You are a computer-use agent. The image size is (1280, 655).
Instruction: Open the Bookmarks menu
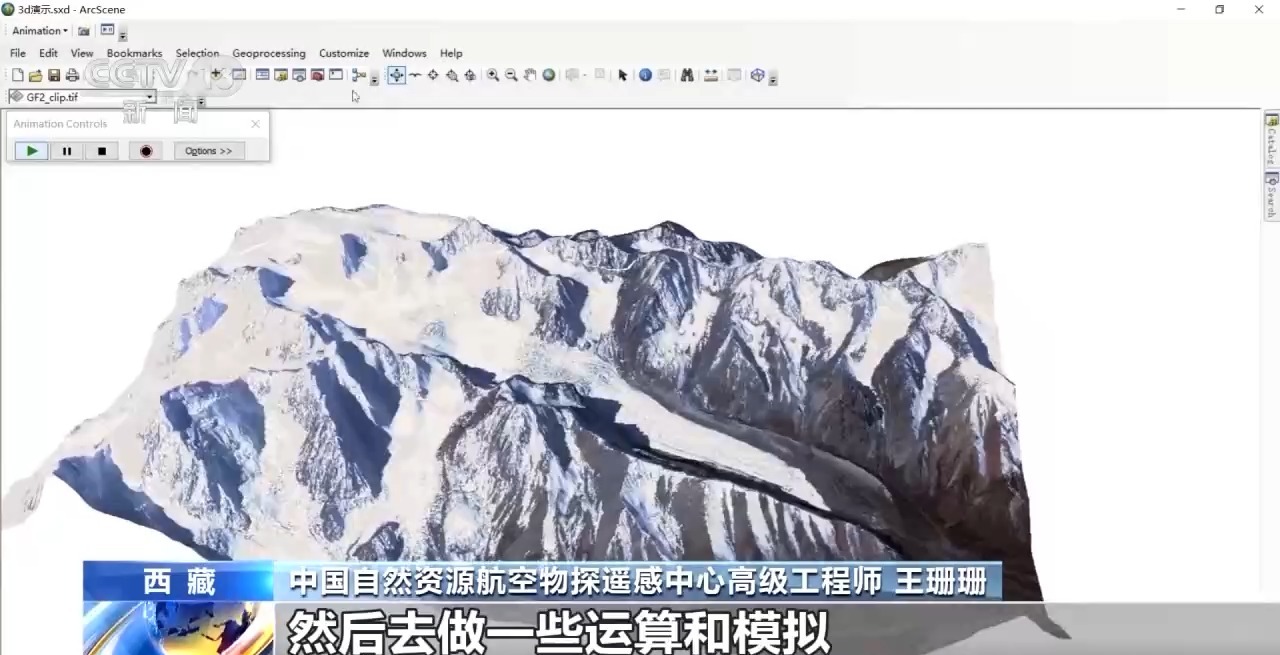tap(134, 53)
